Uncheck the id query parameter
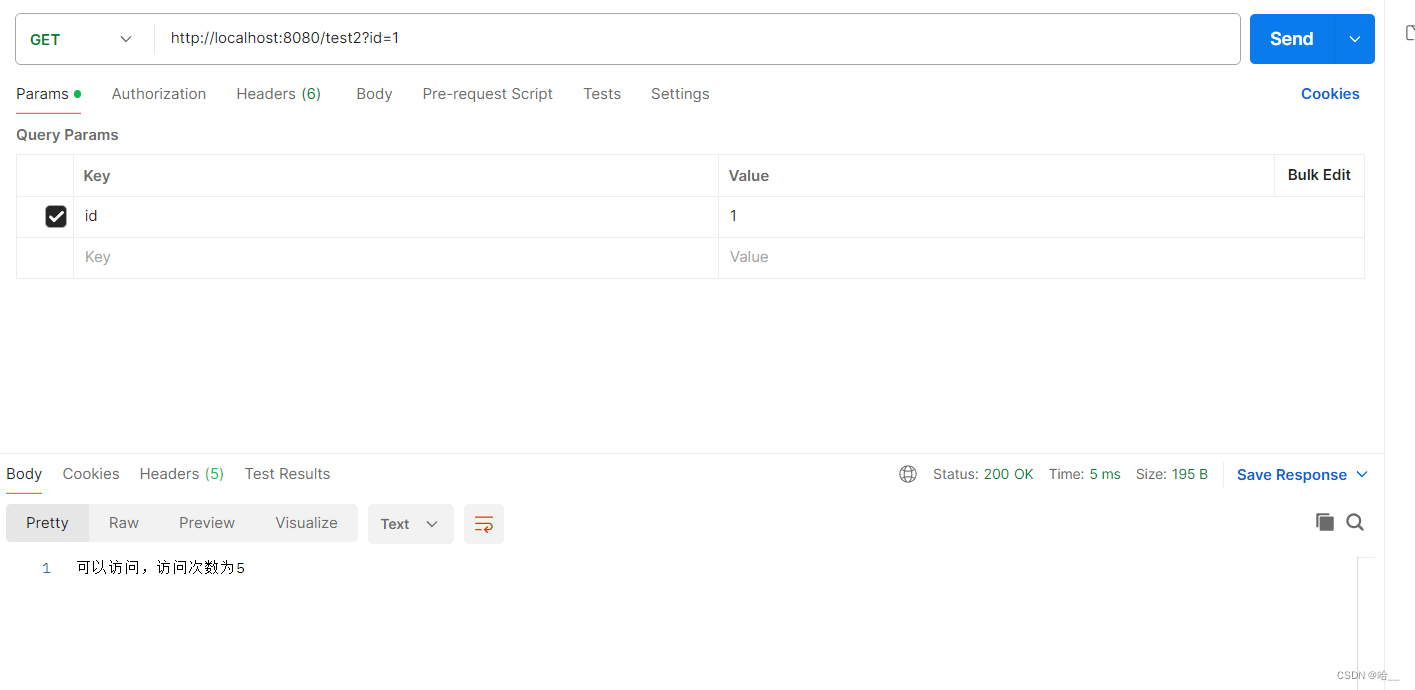1415x690 pixels. (x=56, y=216)
